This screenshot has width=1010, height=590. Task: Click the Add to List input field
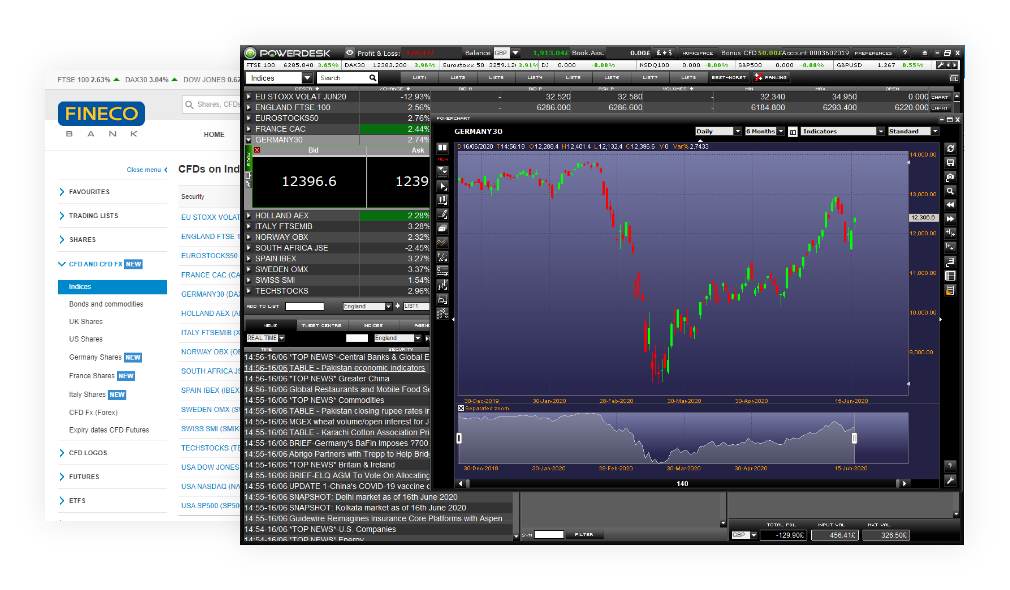[x=305, y=307]
